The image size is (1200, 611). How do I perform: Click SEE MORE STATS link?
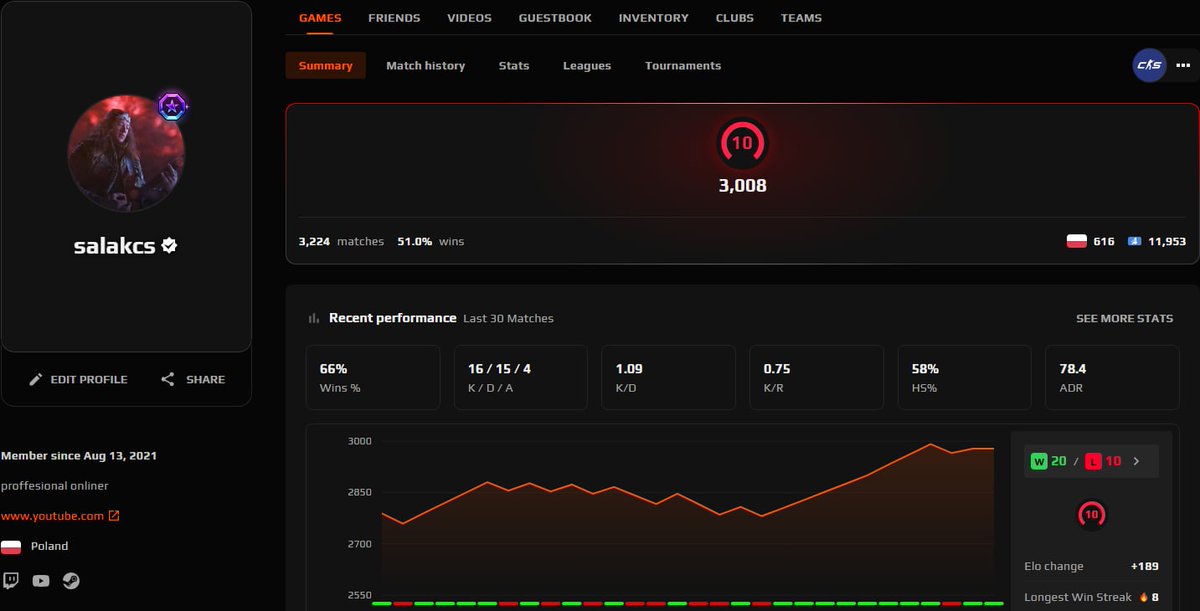[x=1124, y=318]
